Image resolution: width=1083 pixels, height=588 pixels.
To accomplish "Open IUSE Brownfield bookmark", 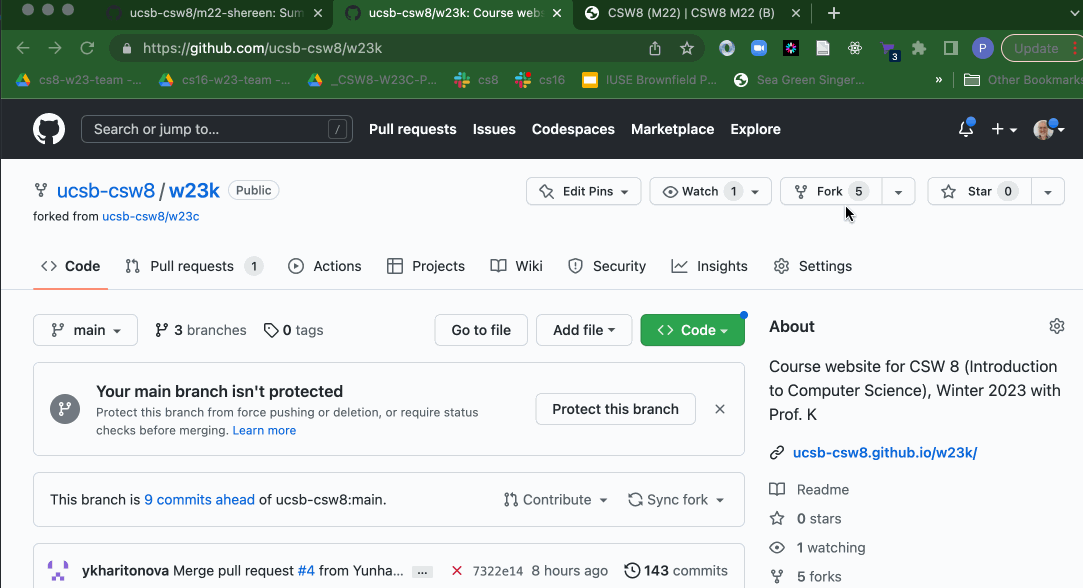I will point(649,80).
